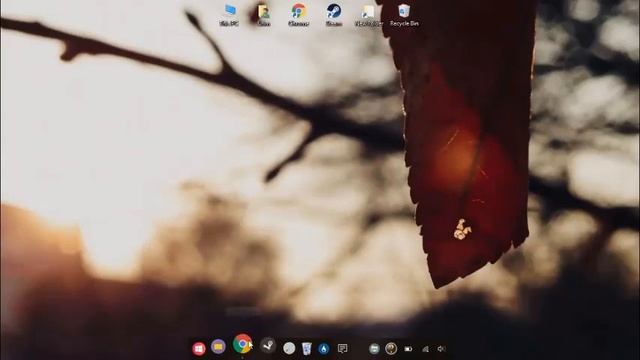640x360 pixels.
Task: Open the speaker volume tray icon
Action: point(441,349)
